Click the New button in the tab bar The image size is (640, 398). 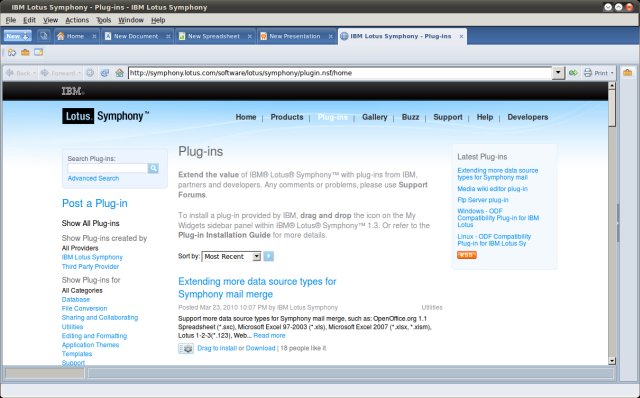(x=18, y=36)
